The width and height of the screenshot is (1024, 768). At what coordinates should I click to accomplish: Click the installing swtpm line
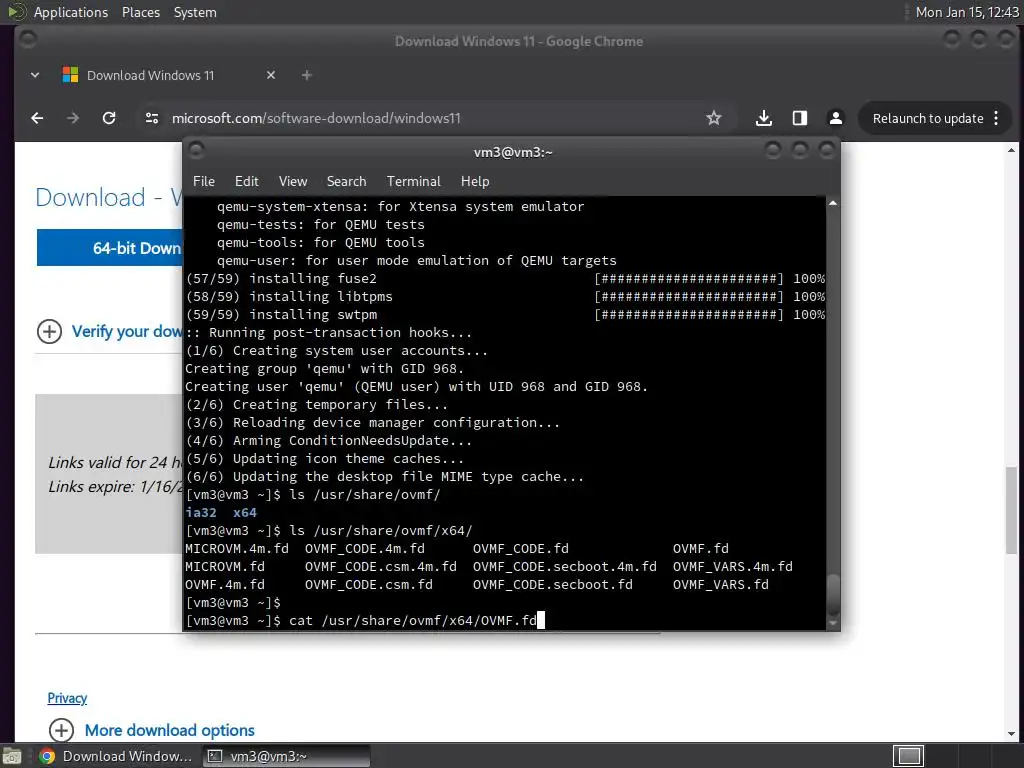pos(505,315)
